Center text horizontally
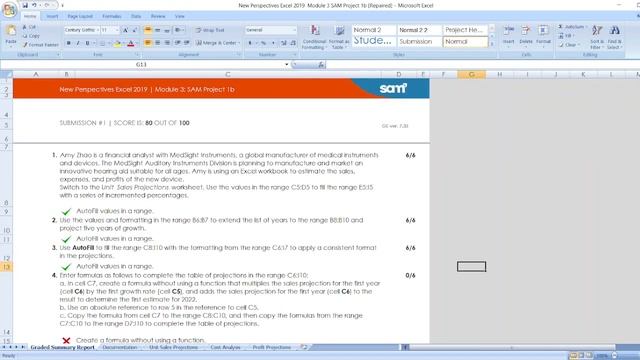The image size is (640, 360). [158, 43]
